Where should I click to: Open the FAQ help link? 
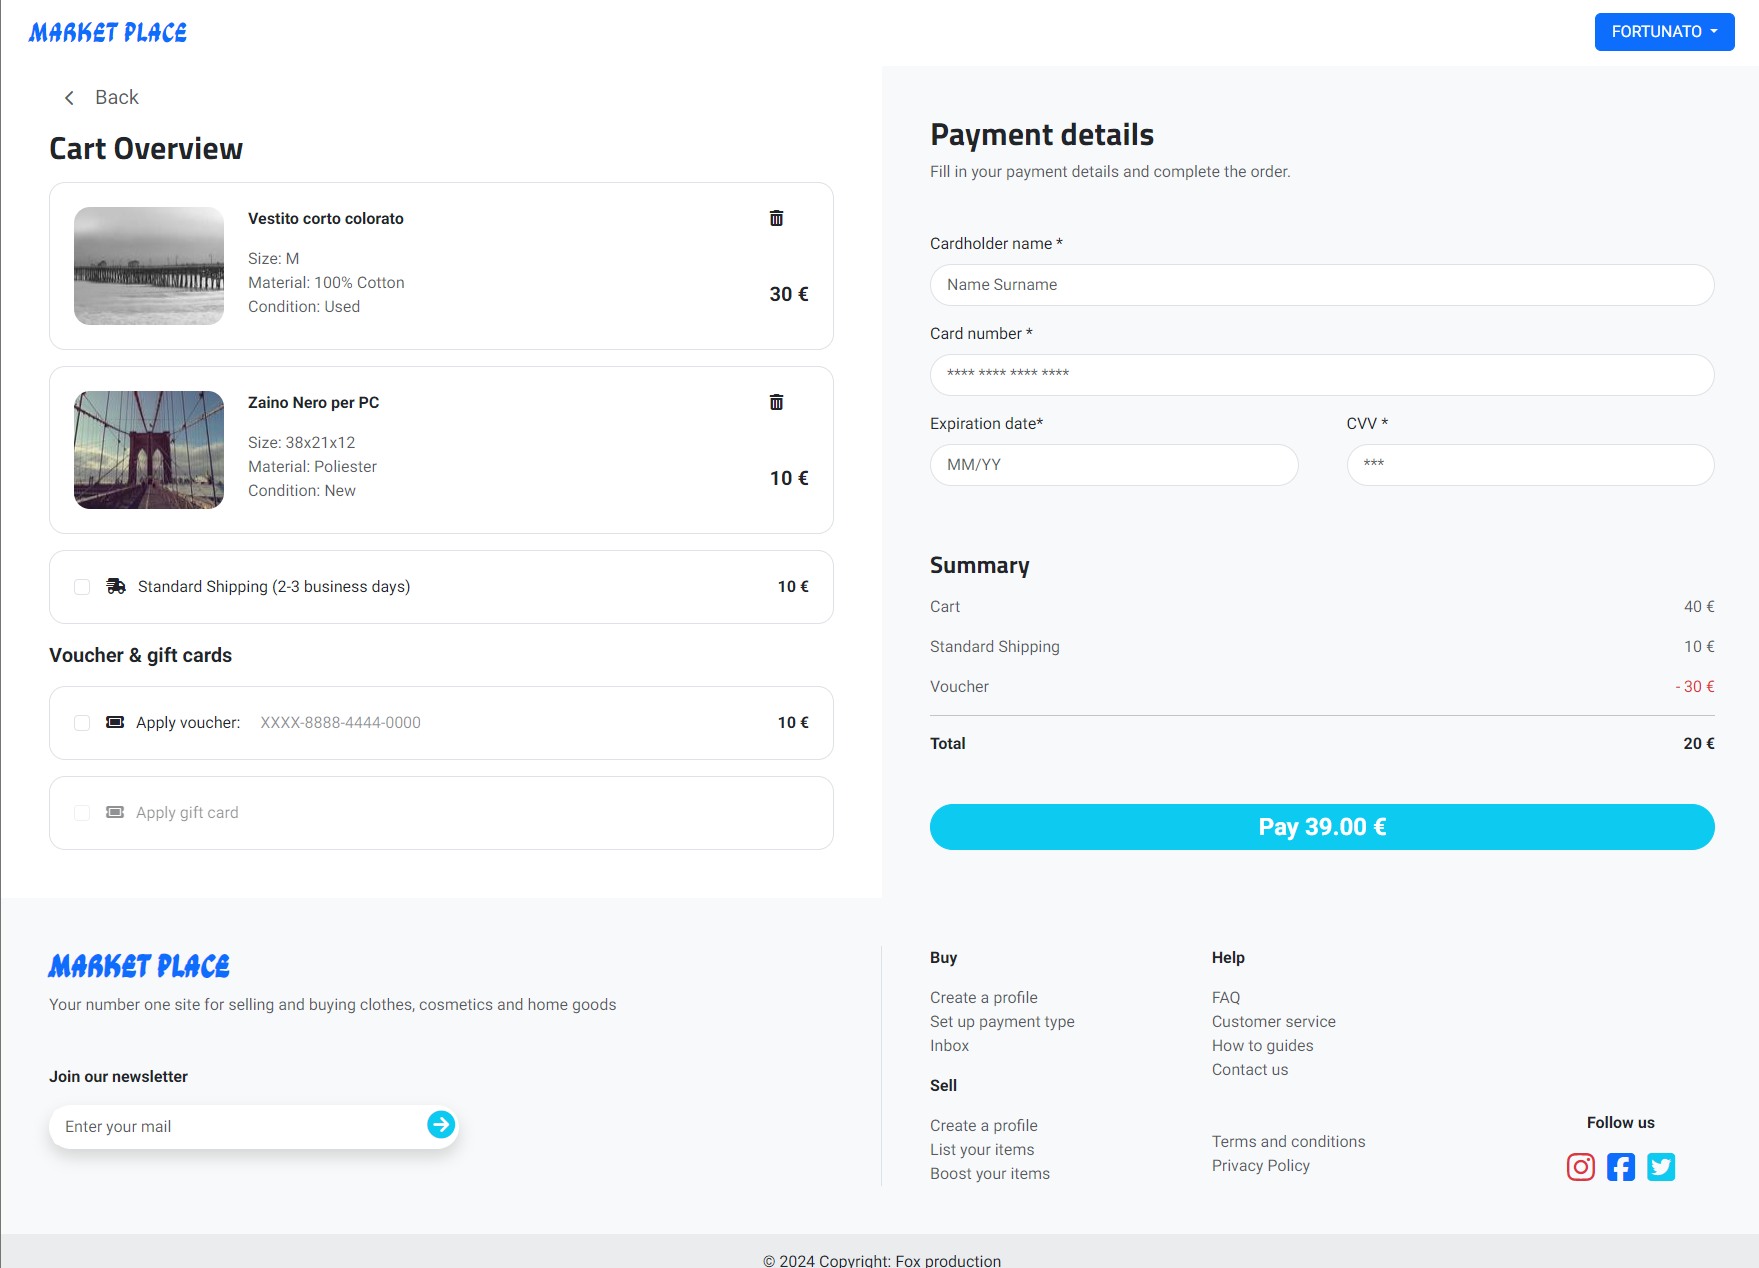point(1225,997)
